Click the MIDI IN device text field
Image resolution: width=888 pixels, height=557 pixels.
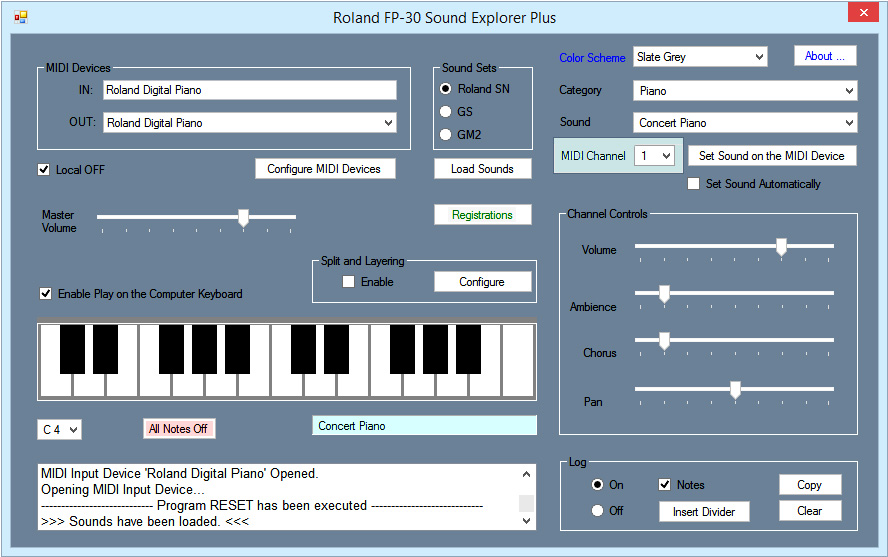(250, 90)
